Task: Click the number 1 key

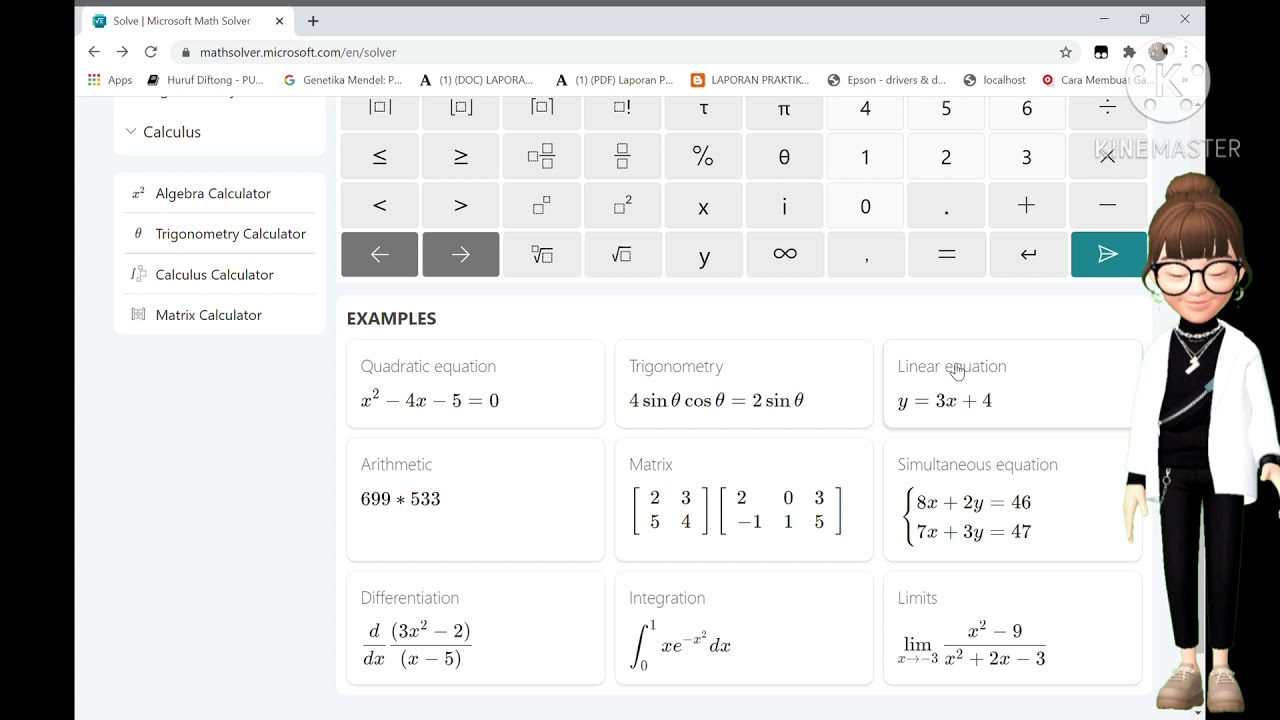Action: [x=866, y=156]
